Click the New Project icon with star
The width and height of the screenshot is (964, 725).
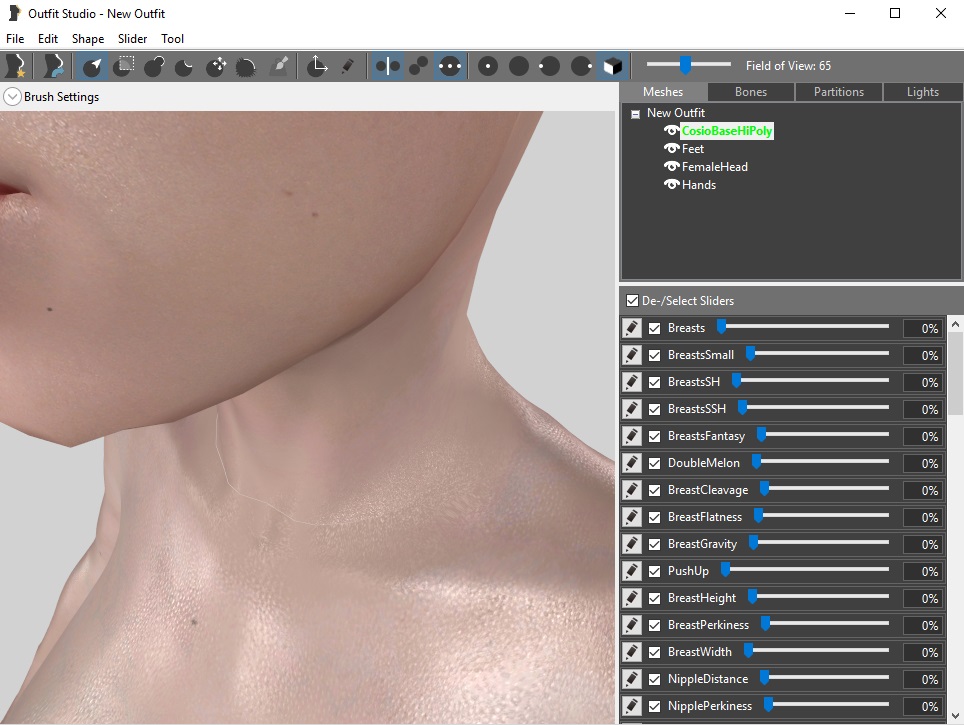[x=16, y=66]
